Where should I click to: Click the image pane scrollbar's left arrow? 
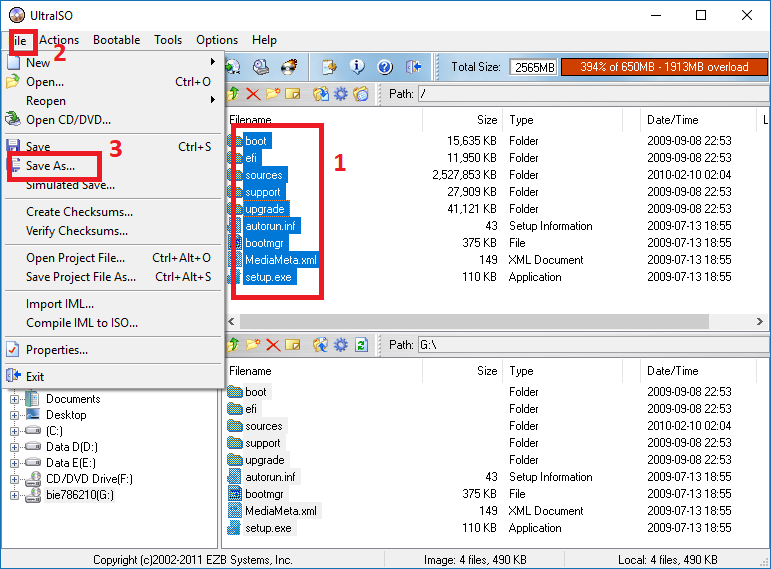click(x=231, y=322)
